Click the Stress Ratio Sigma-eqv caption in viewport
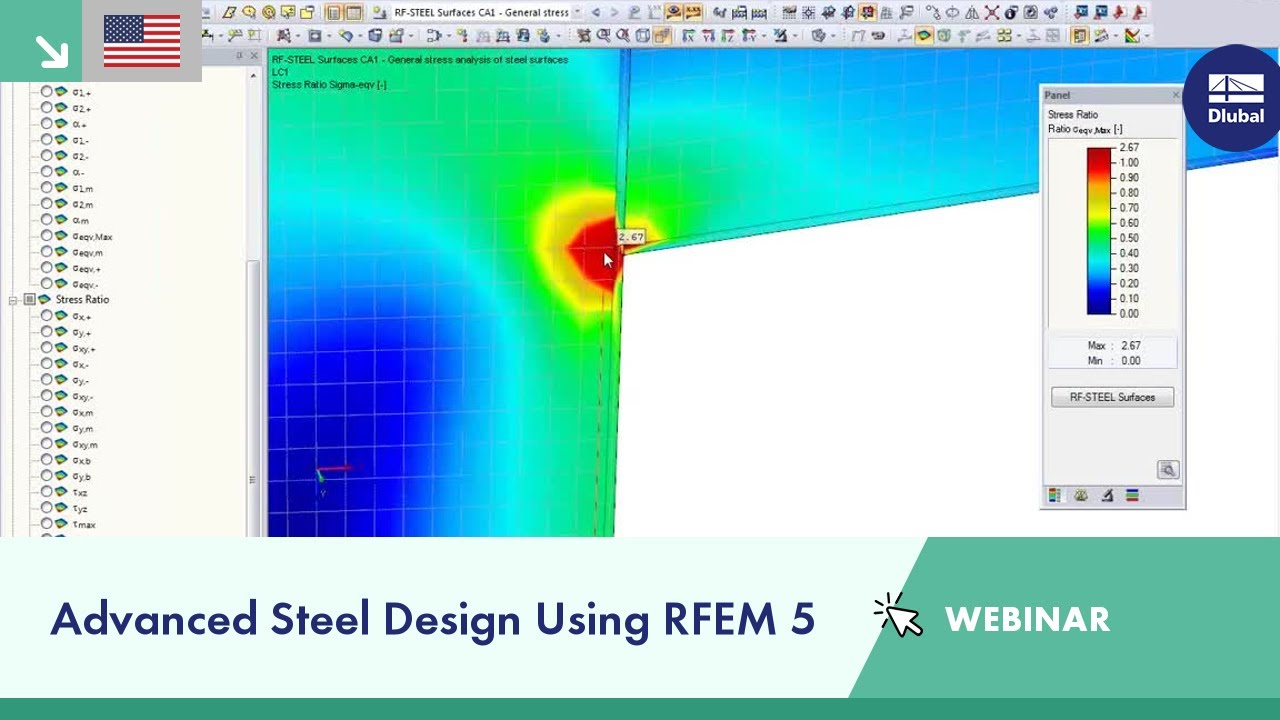1280x720 pixels. click(x=329, y=85)
